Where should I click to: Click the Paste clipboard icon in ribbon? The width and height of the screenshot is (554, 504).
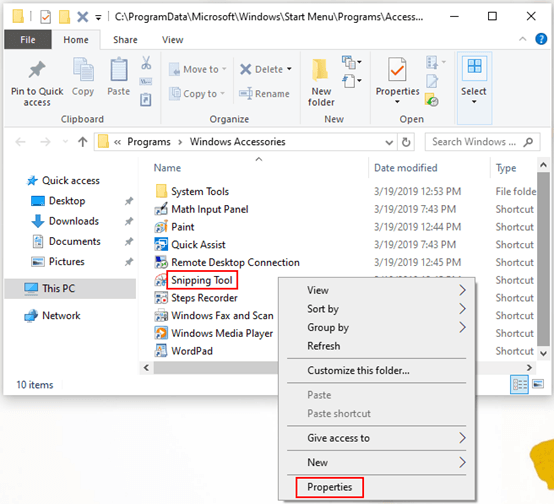click(119, 69)
